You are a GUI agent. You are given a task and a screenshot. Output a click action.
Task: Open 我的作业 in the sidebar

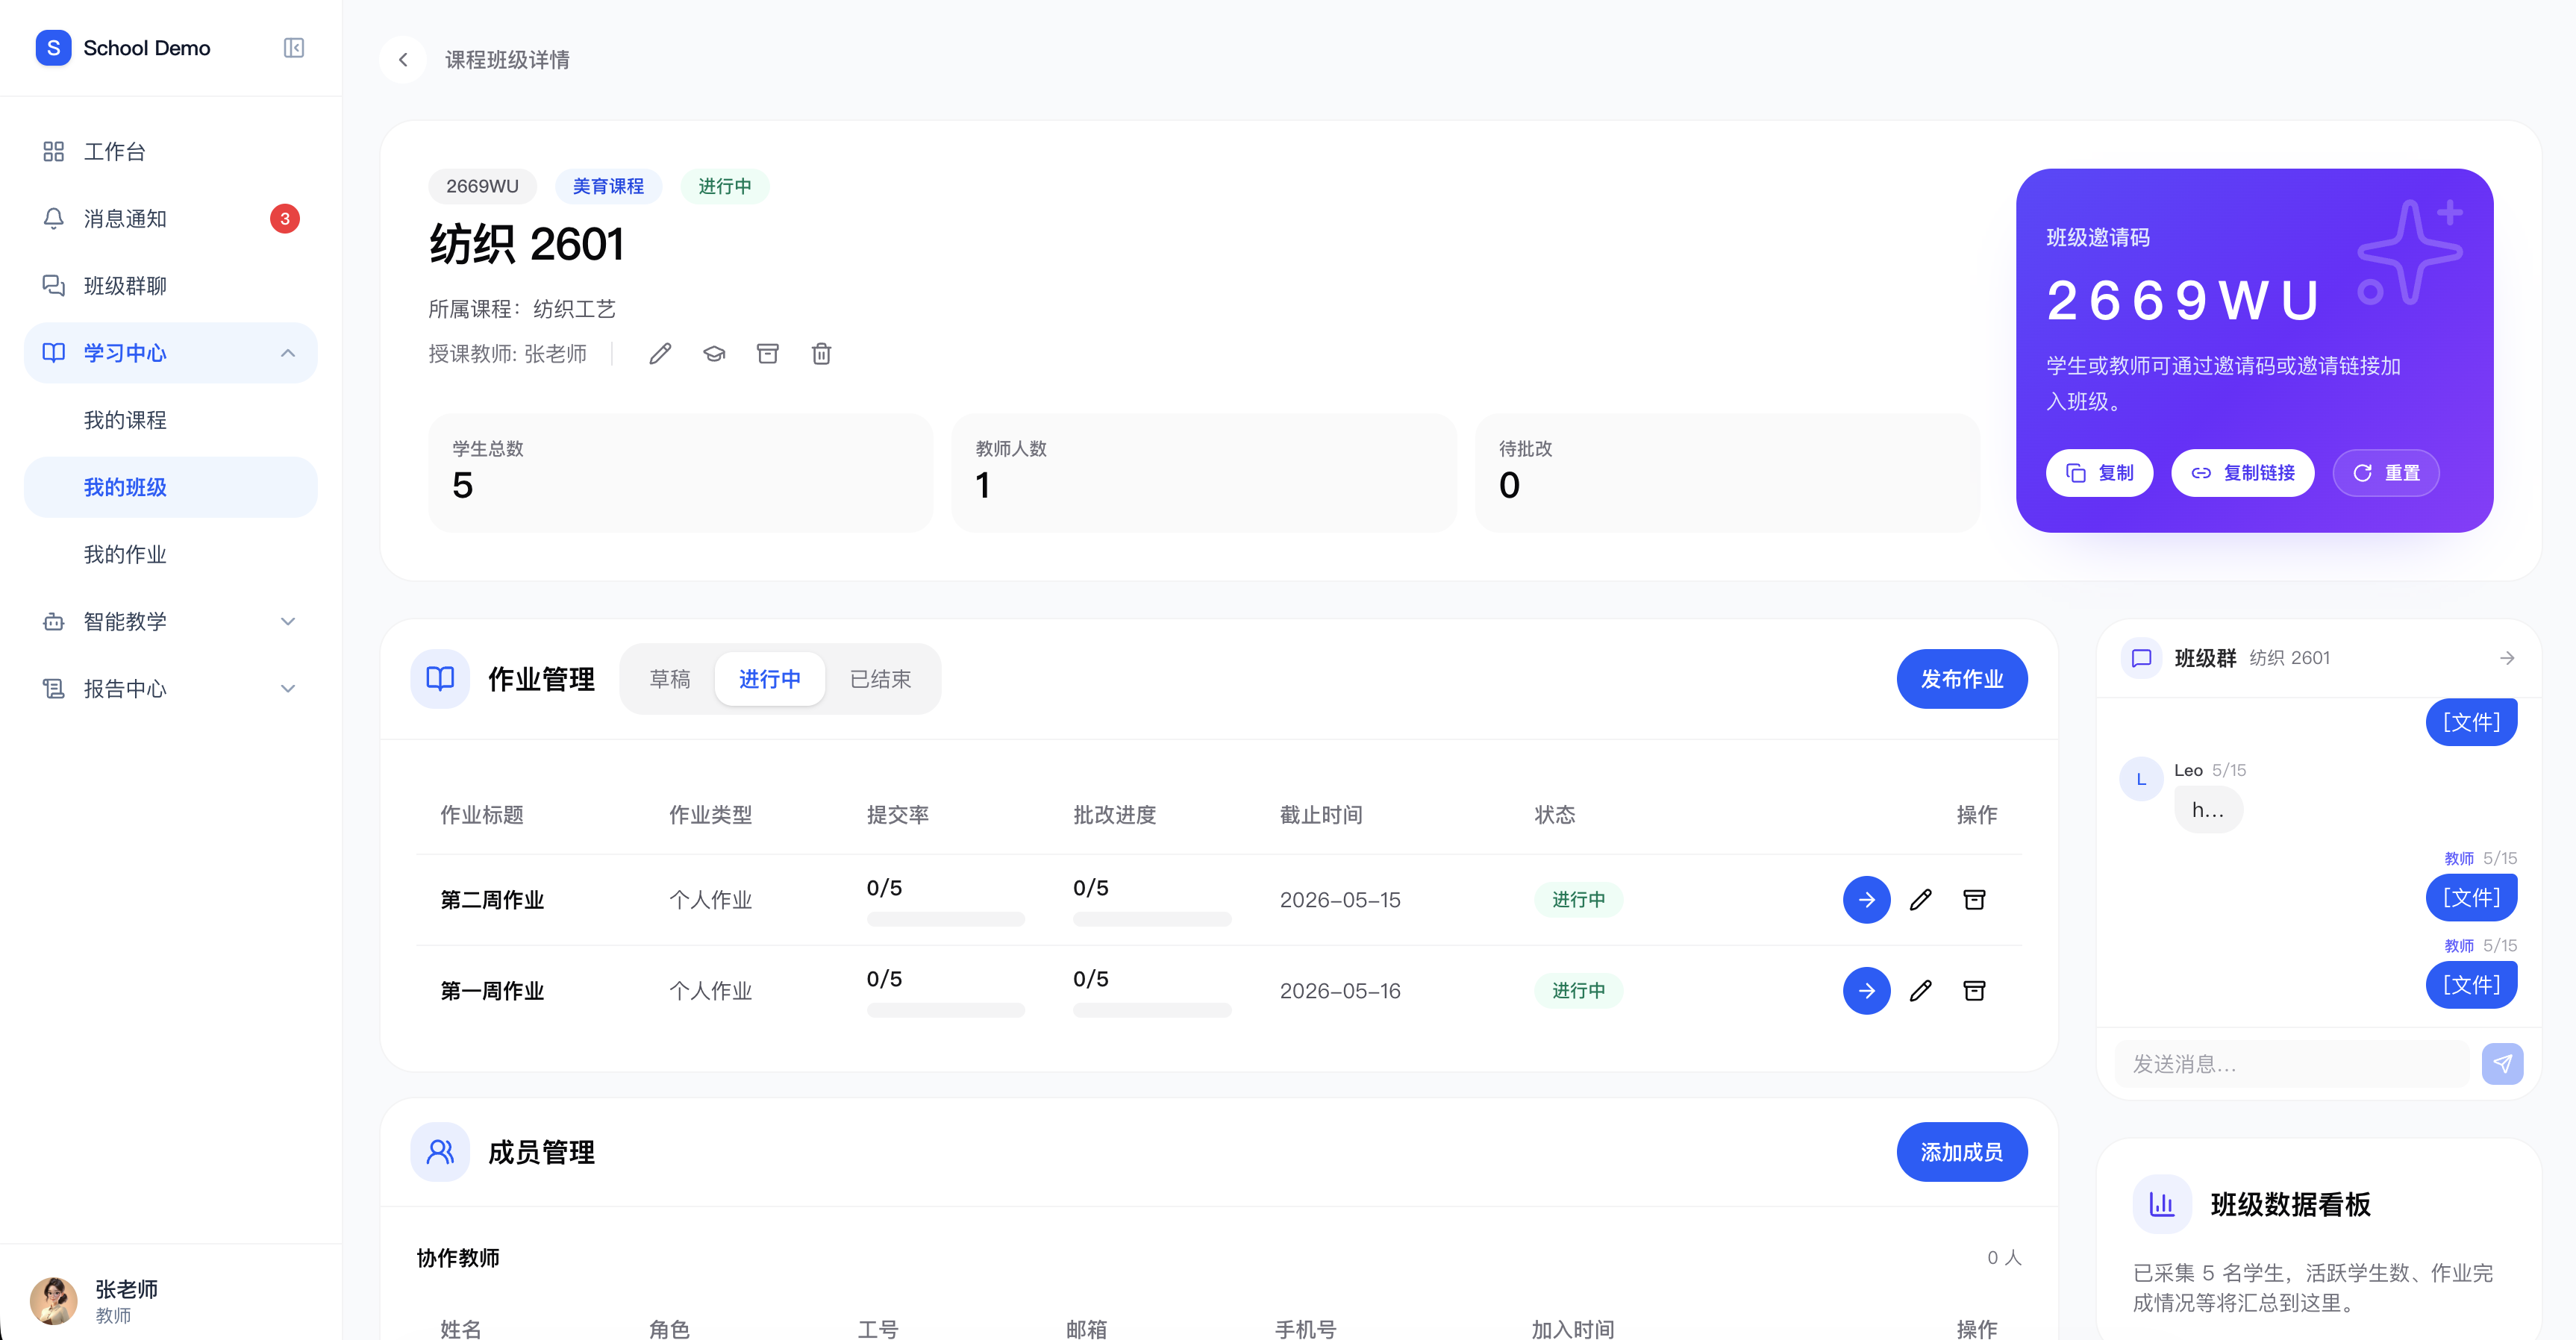pos(171,554)
